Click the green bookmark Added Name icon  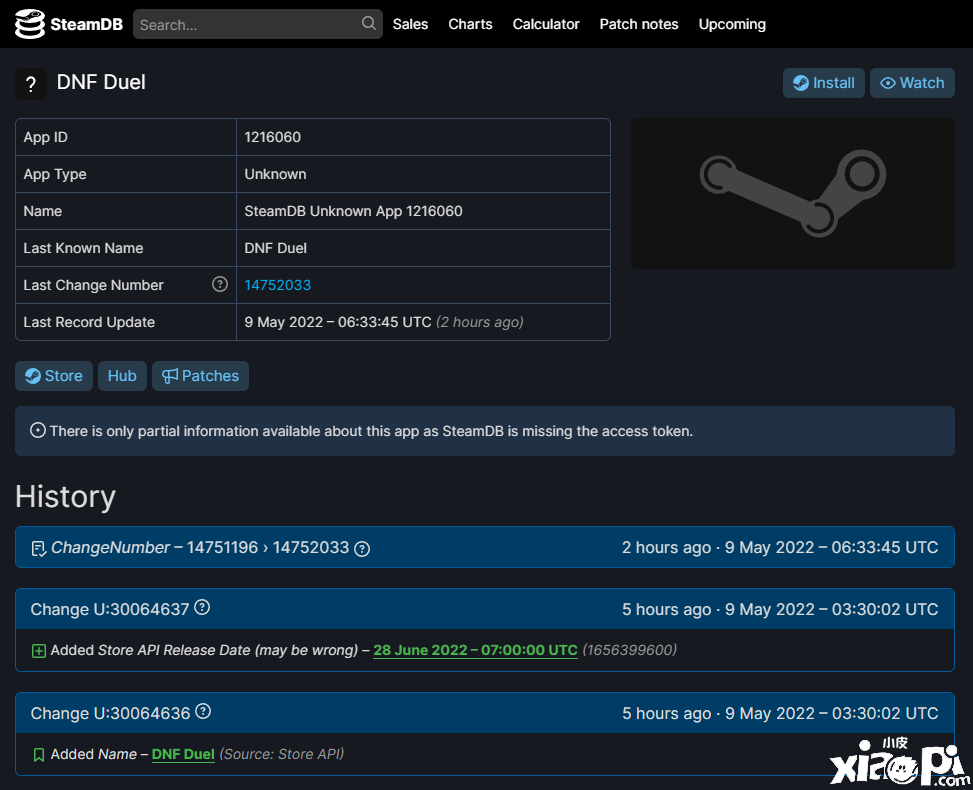[x=38, y=755]
